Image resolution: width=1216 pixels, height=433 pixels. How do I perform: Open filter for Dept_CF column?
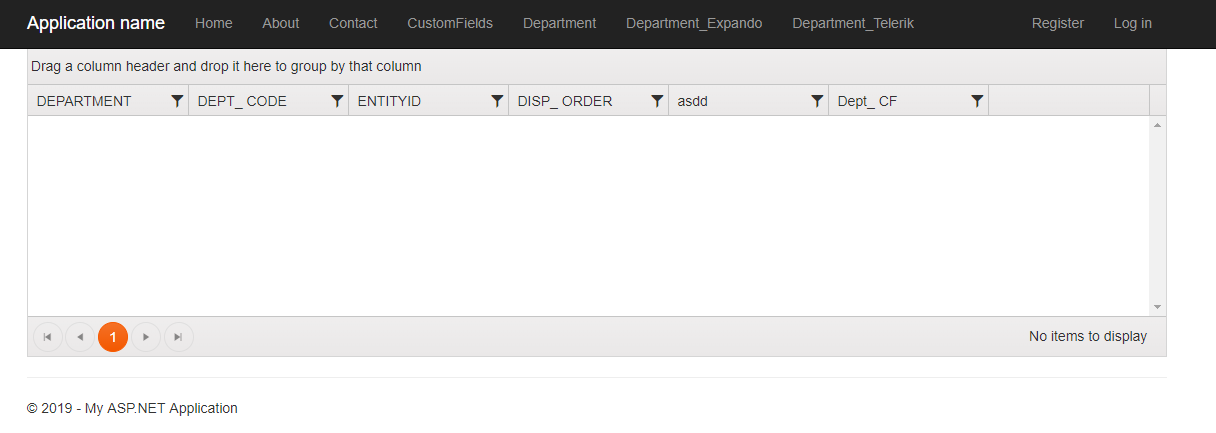[977, 101]
